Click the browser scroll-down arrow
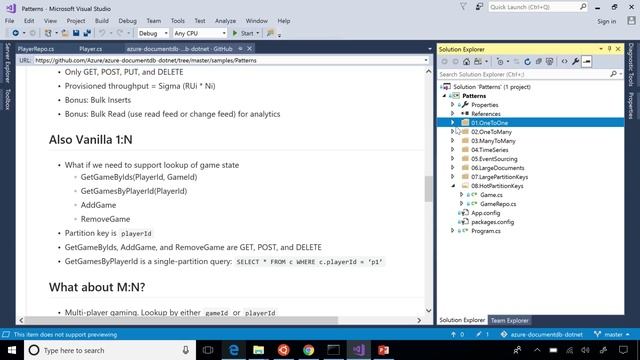Image resolution: width=640 pixels, height=360 pixels. click(428, 311)
